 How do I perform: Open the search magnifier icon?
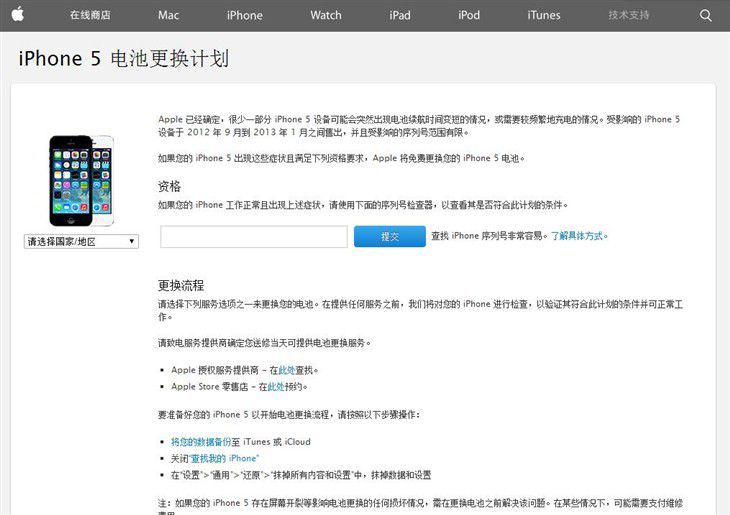(705, 15)
